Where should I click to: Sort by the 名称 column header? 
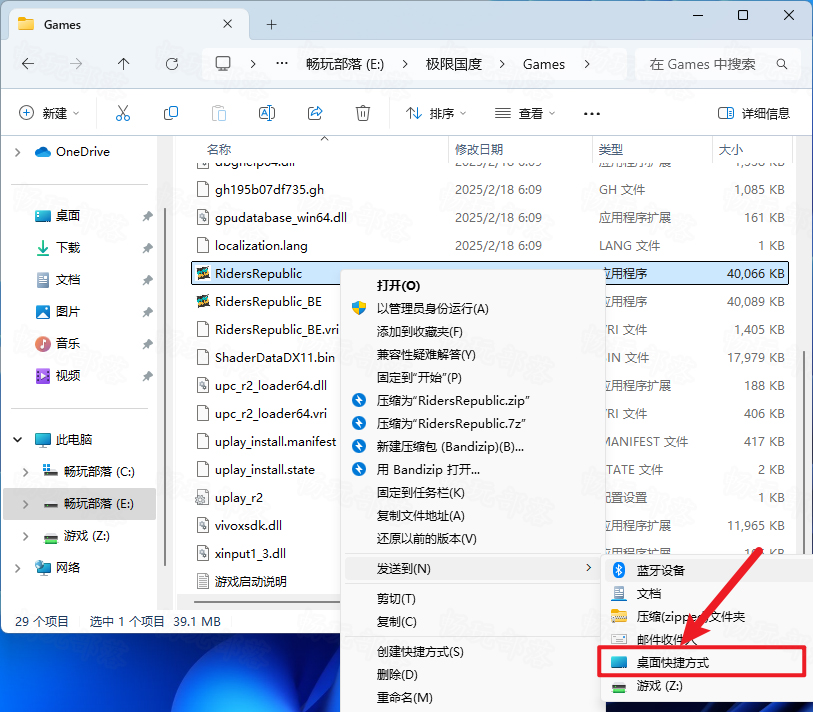(219, 149)
